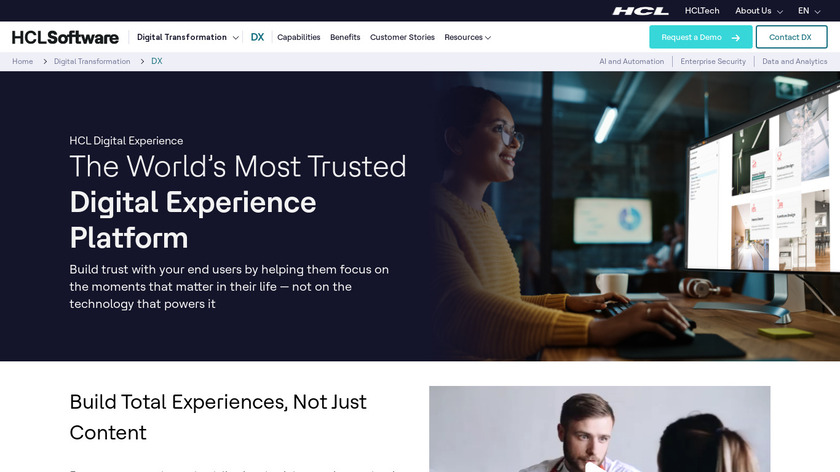This screenshot has width=840, height=472.
Task: Open the AI and Automation link
Action: [632, 62]
